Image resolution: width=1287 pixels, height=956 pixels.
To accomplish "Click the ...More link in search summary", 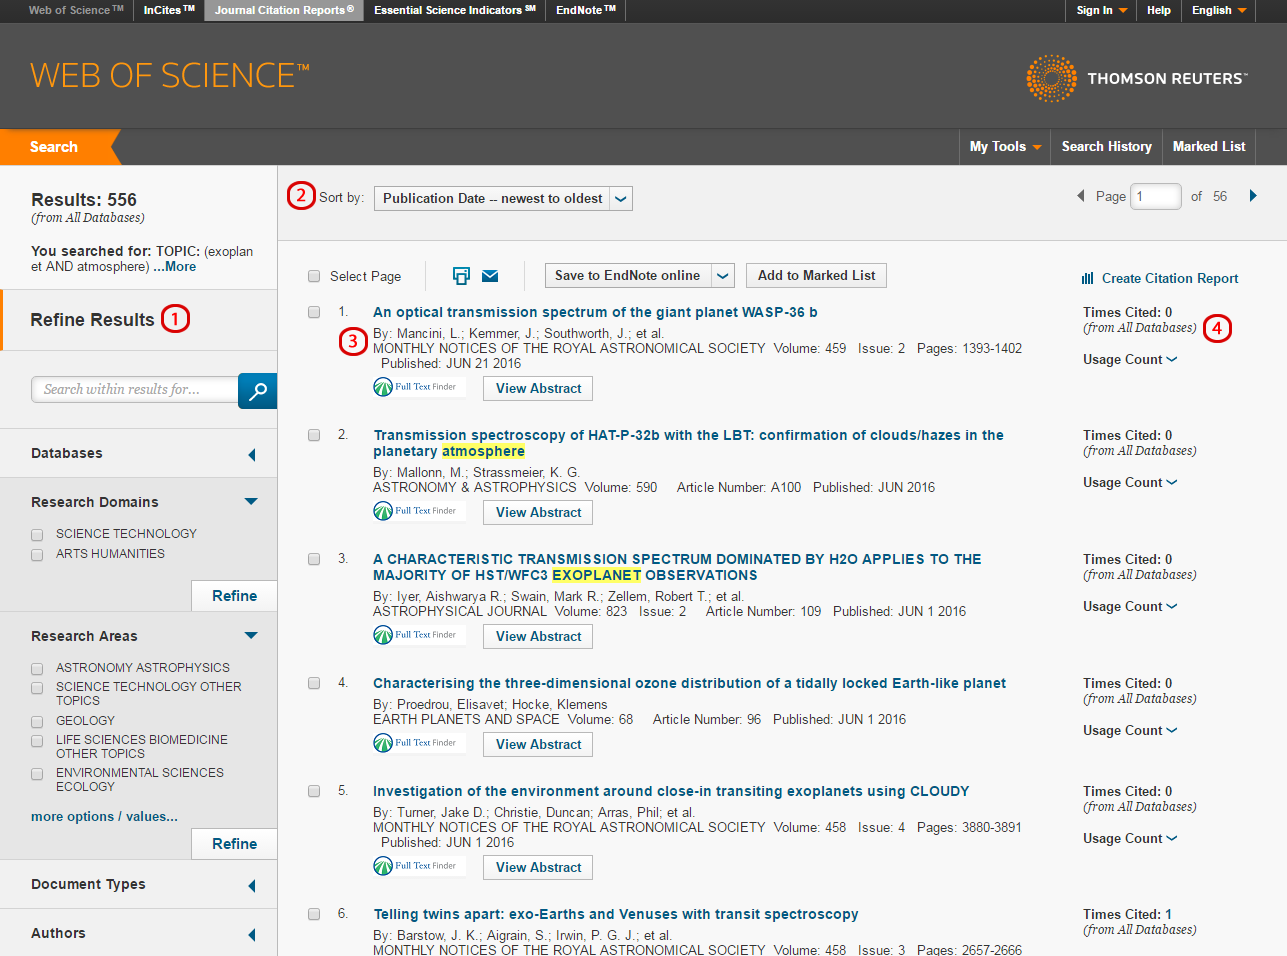I will click(174, 266).
